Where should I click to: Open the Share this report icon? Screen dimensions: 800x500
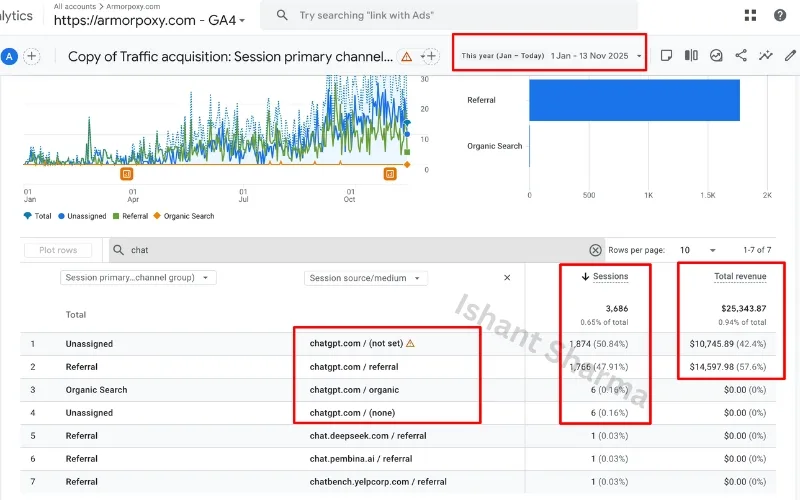click(741, 56)
